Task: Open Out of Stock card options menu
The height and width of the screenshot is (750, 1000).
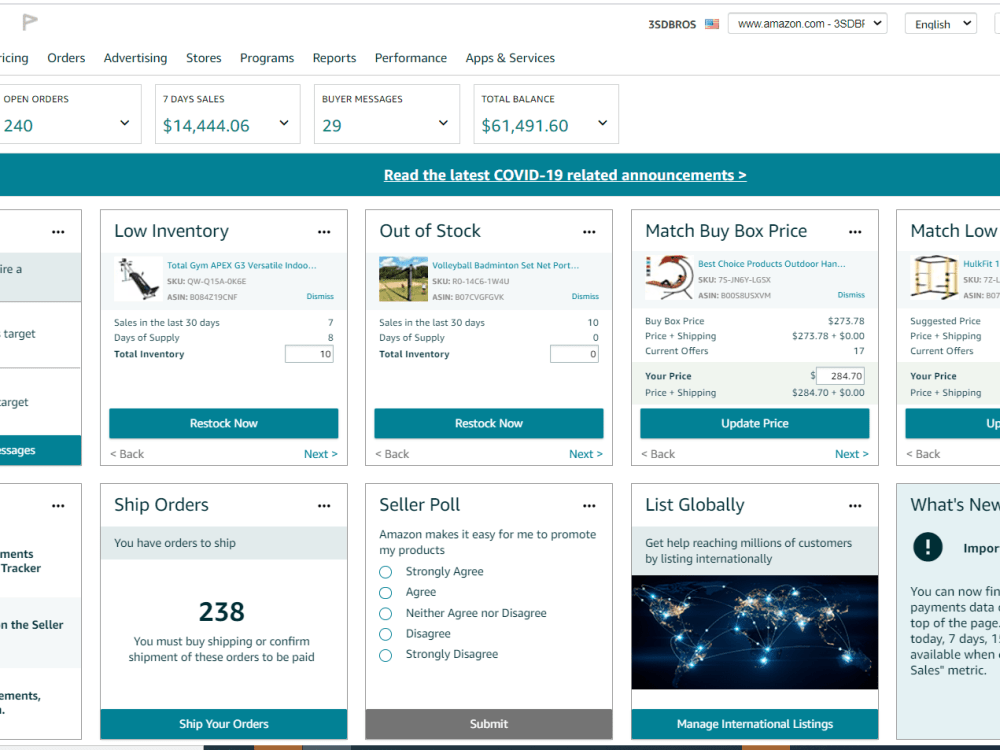Action: (589, 232)
